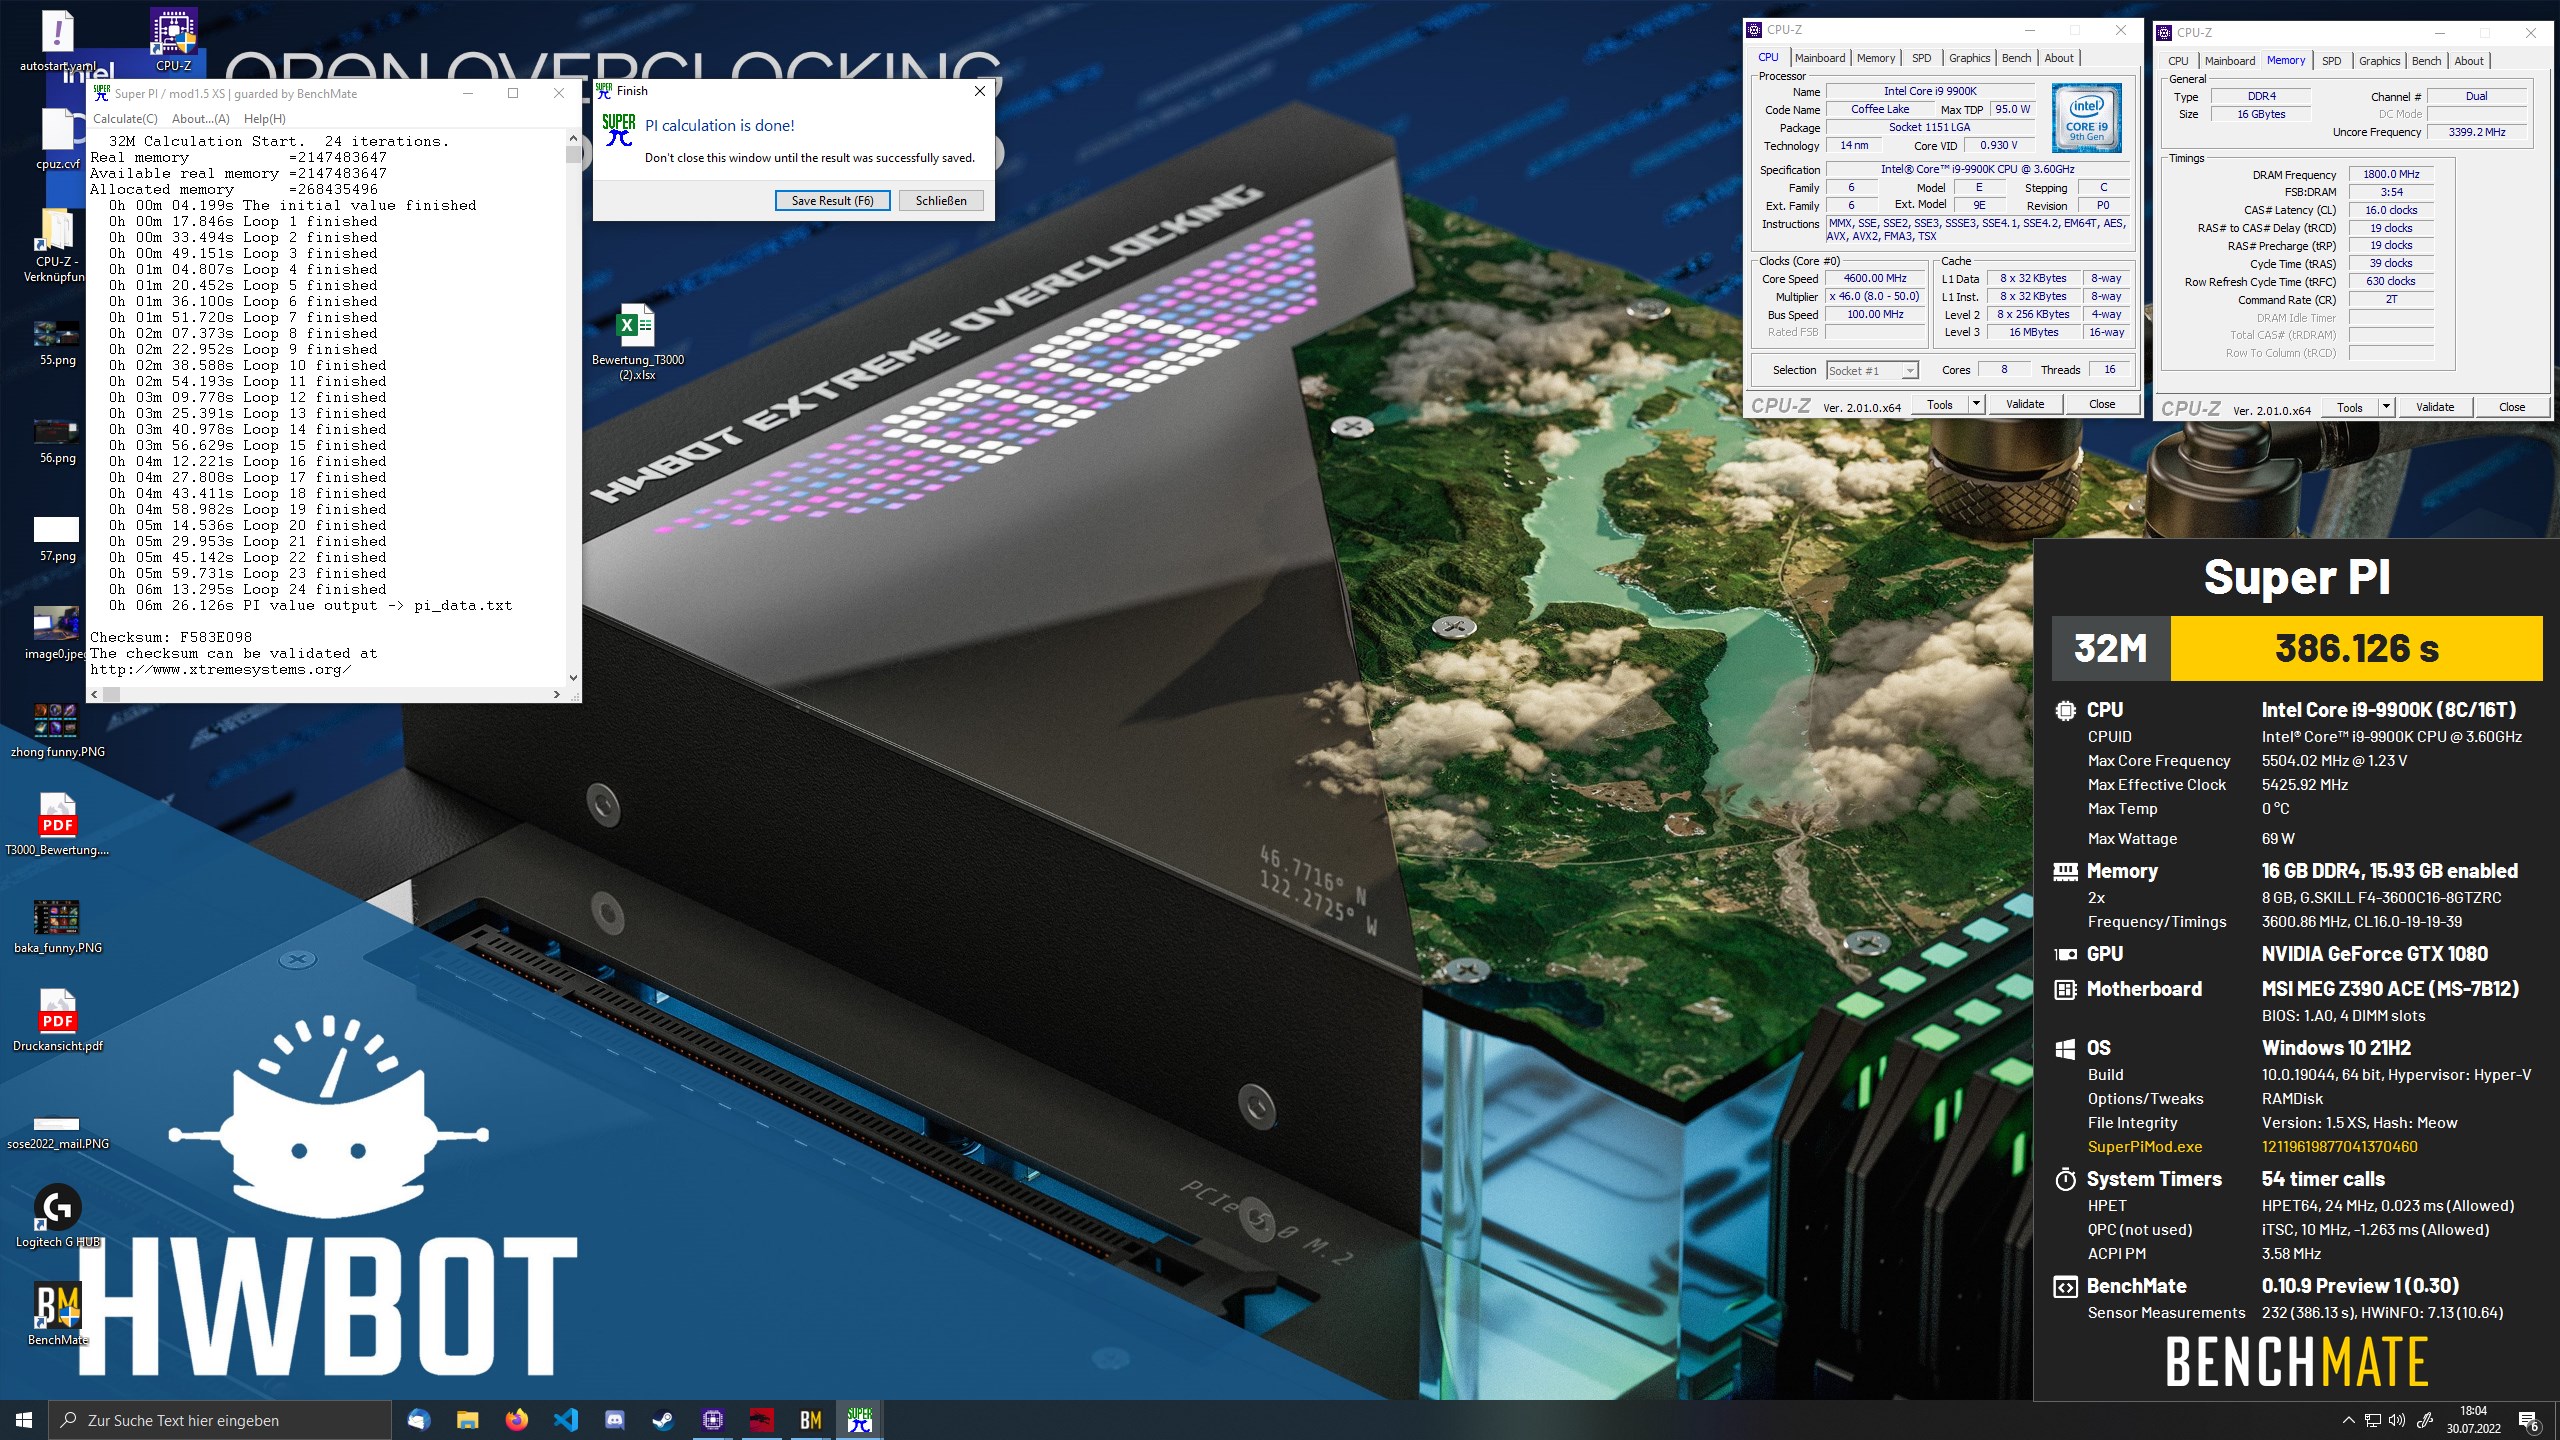Open the autostart.yaml desktop file

[58, 40]
